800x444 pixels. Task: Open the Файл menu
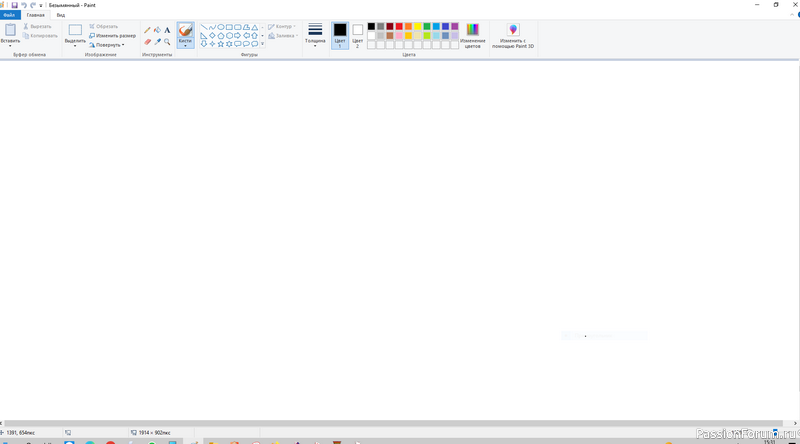point(10,15)
